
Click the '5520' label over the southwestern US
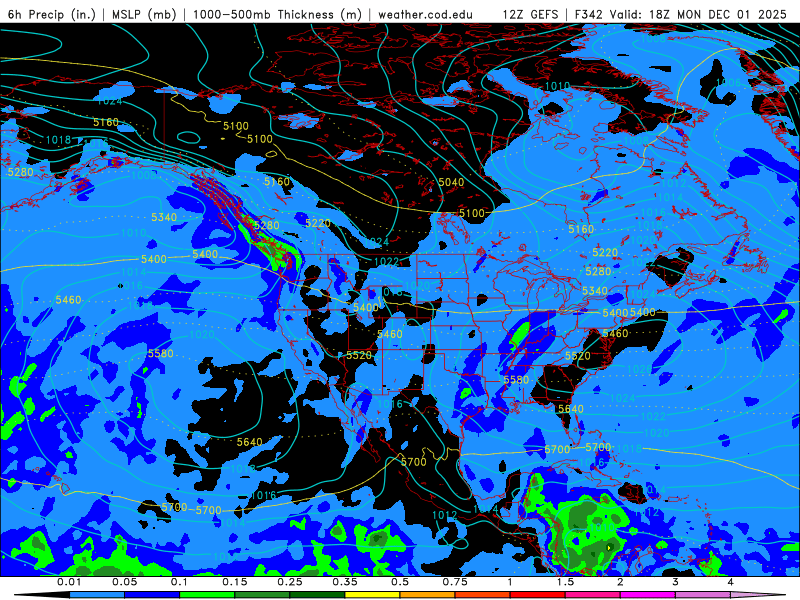point(359,355)
